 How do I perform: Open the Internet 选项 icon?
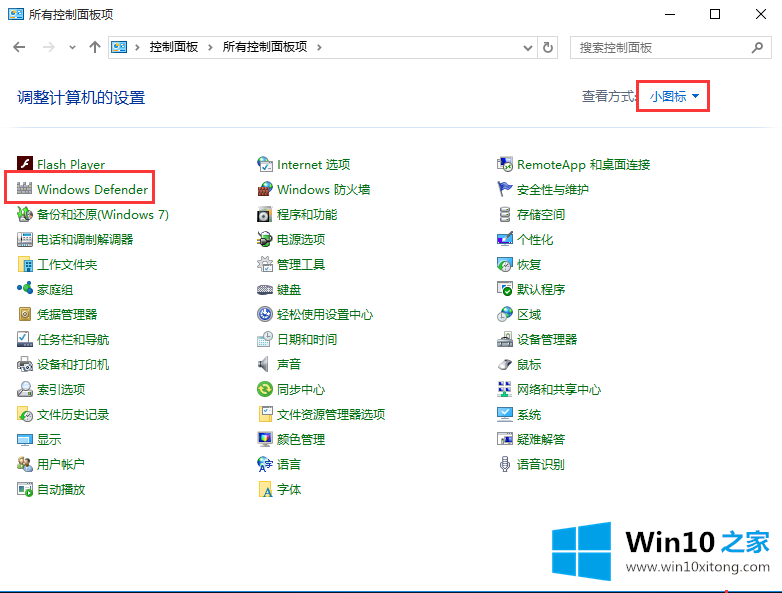(x=264, y=164)
